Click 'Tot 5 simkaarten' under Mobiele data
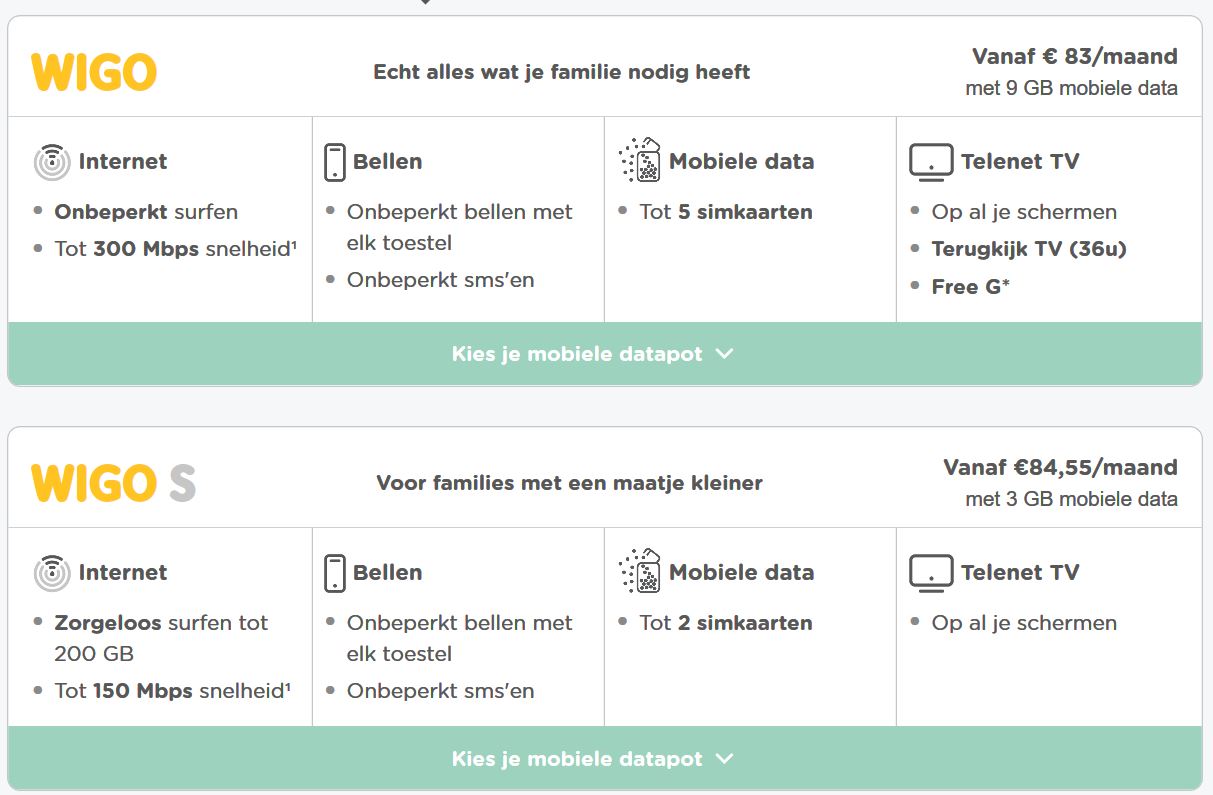1213x795 pixels. 726,212
